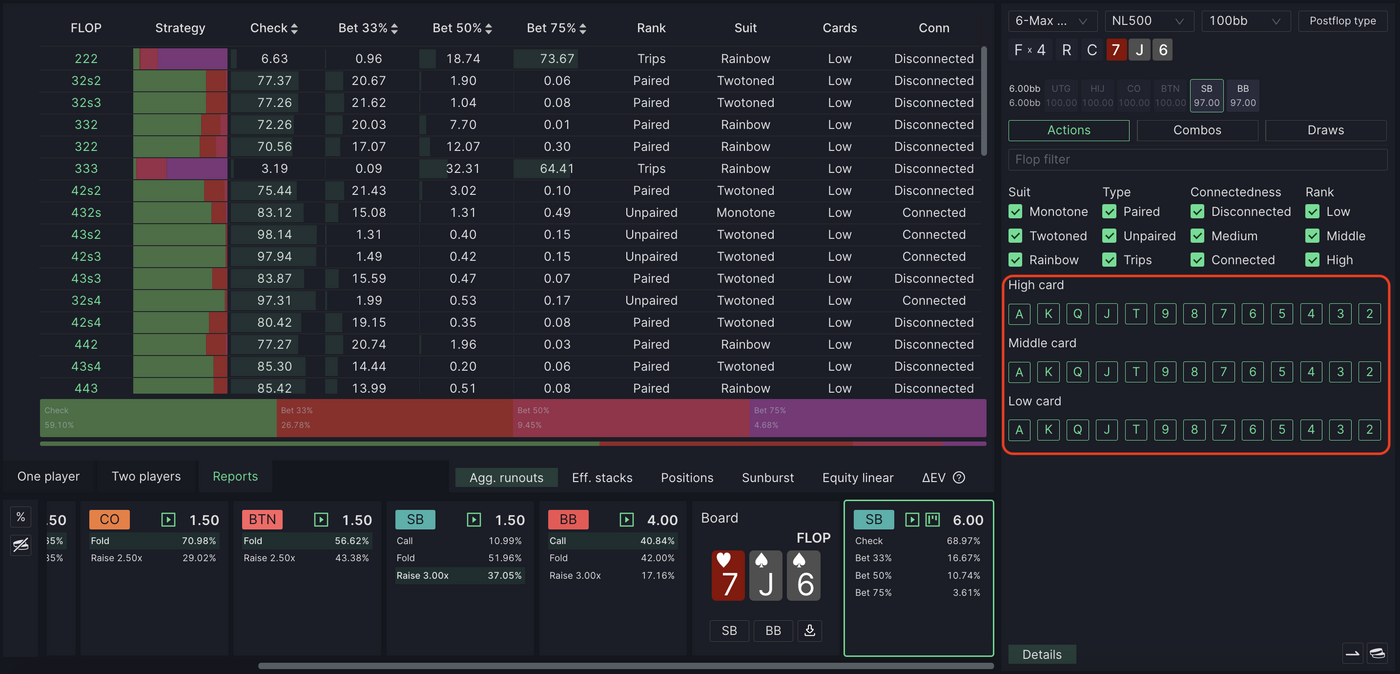This screenshot has width=1400, height=674.
Task: Uncheck the Disconnected checkbox
Action: (x=1198, y=212)
